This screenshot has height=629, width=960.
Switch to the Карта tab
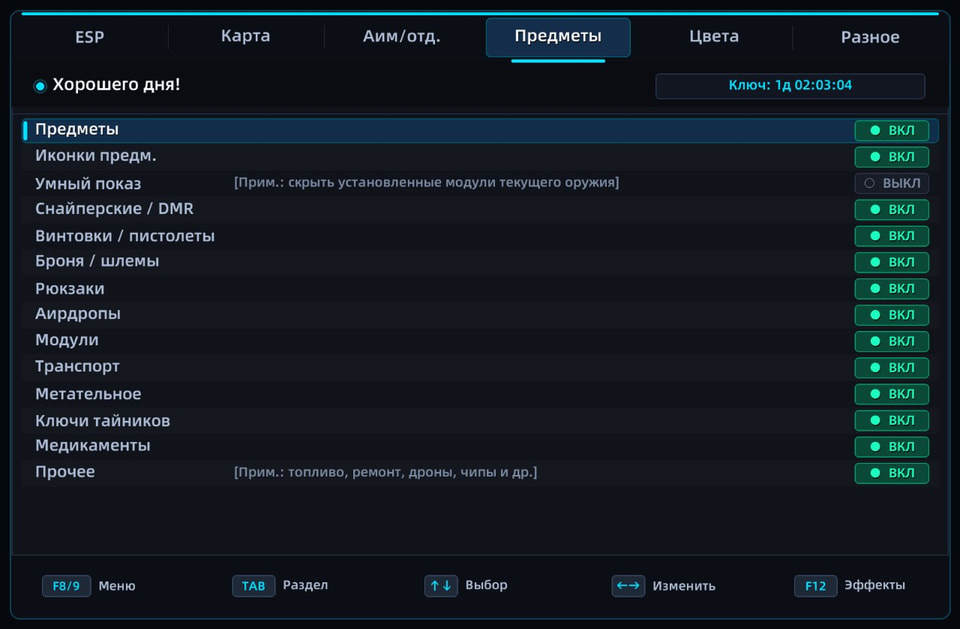pos(246,36)
